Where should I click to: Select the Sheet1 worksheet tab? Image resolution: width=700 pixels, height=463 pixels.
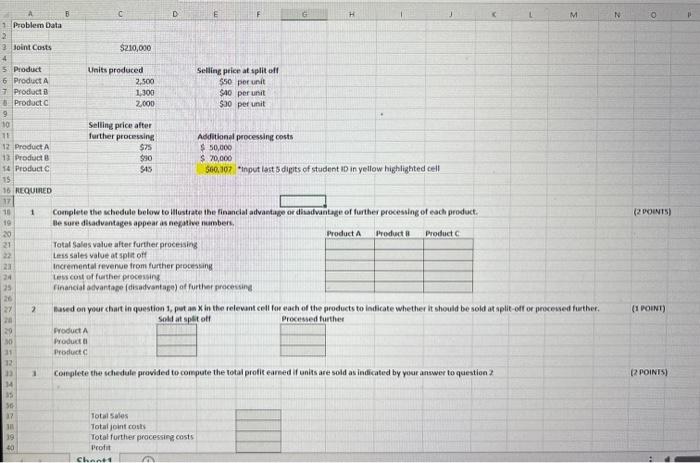coord(94,459)
